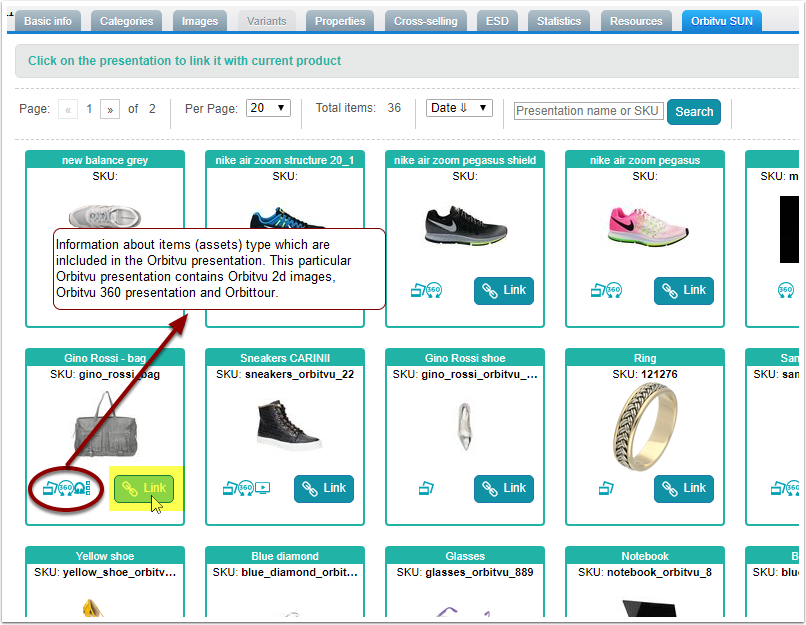Click the grey Gino Rossi bag thumbnail
806x625 pixels.
point(106,425)
